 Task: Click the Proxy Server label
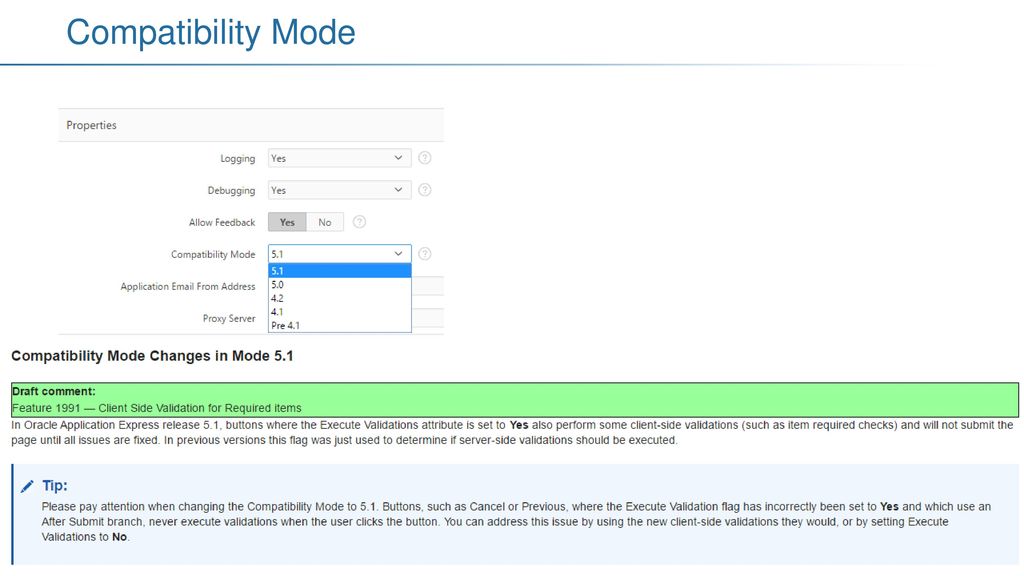click(x=229, y=319)
